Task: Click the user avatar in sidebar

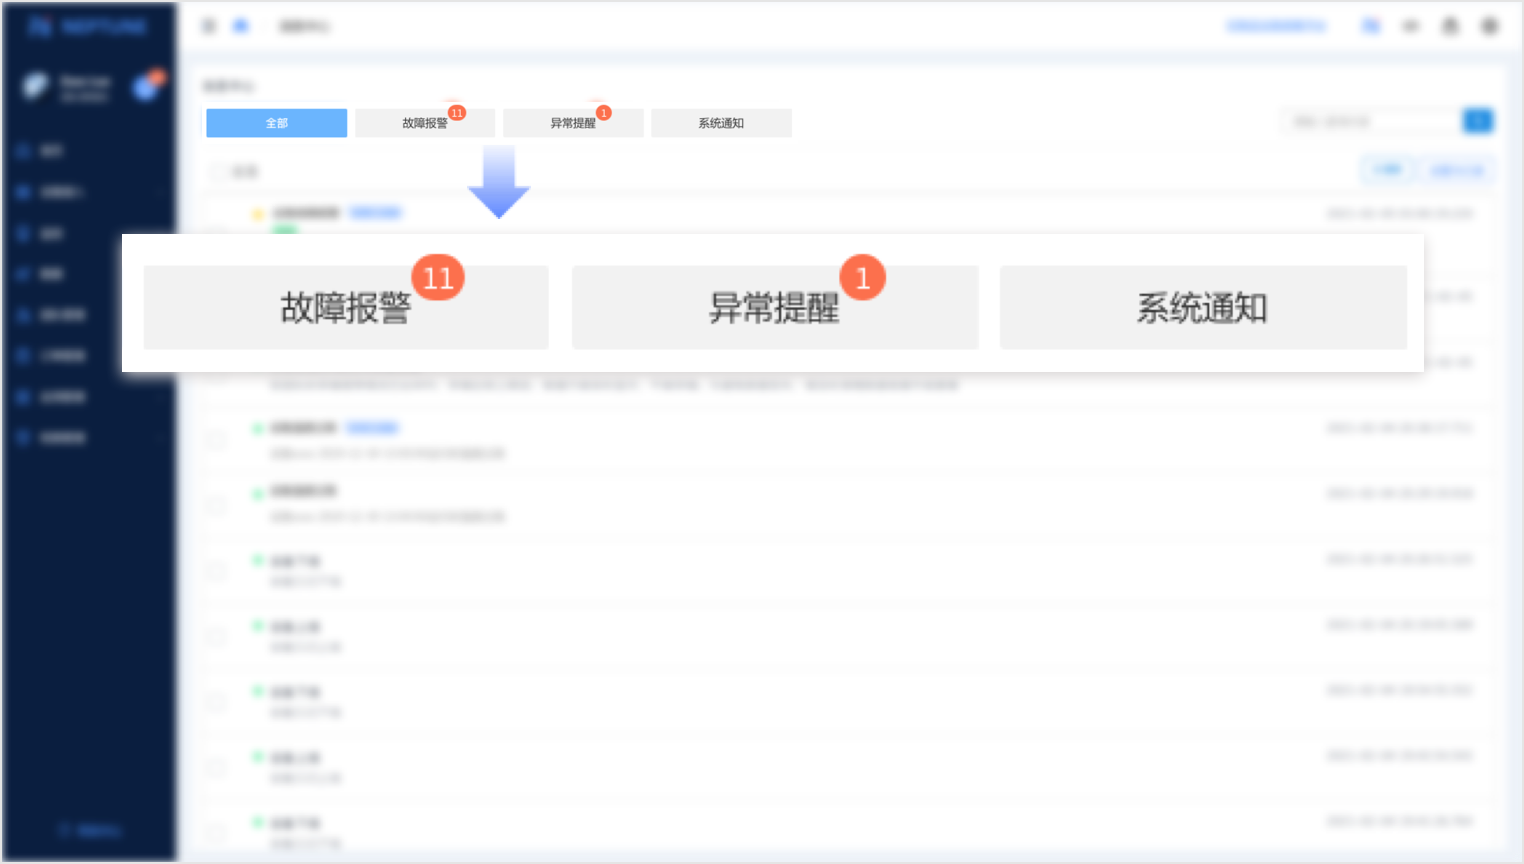Action: tap(36, 87)
